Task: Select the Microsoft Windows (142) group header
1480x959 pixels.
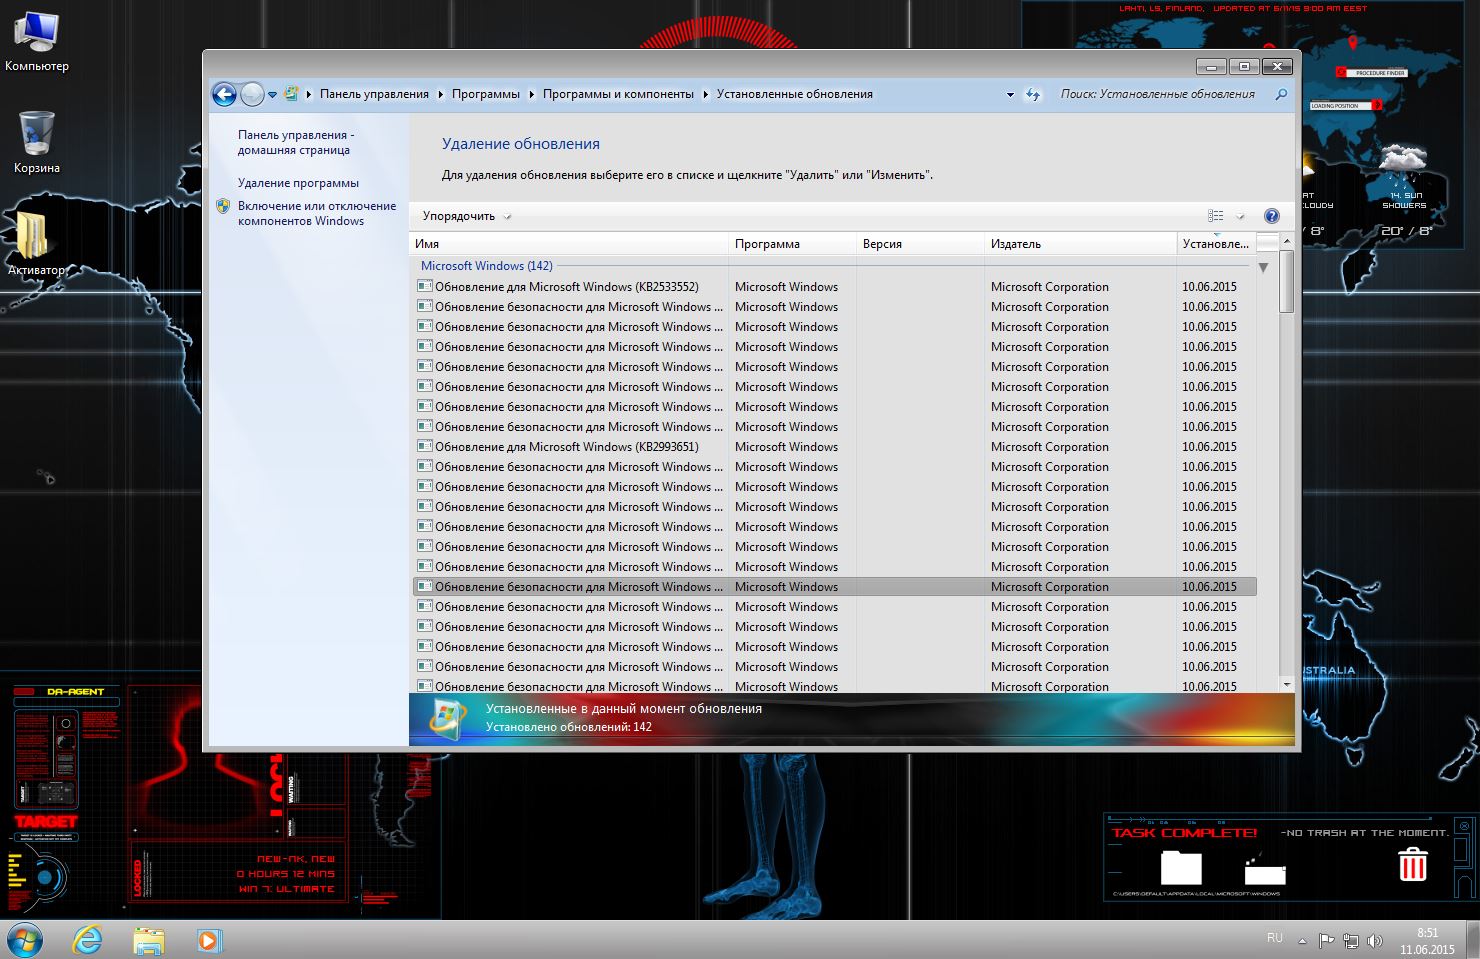Action: [x=487, y=266]
